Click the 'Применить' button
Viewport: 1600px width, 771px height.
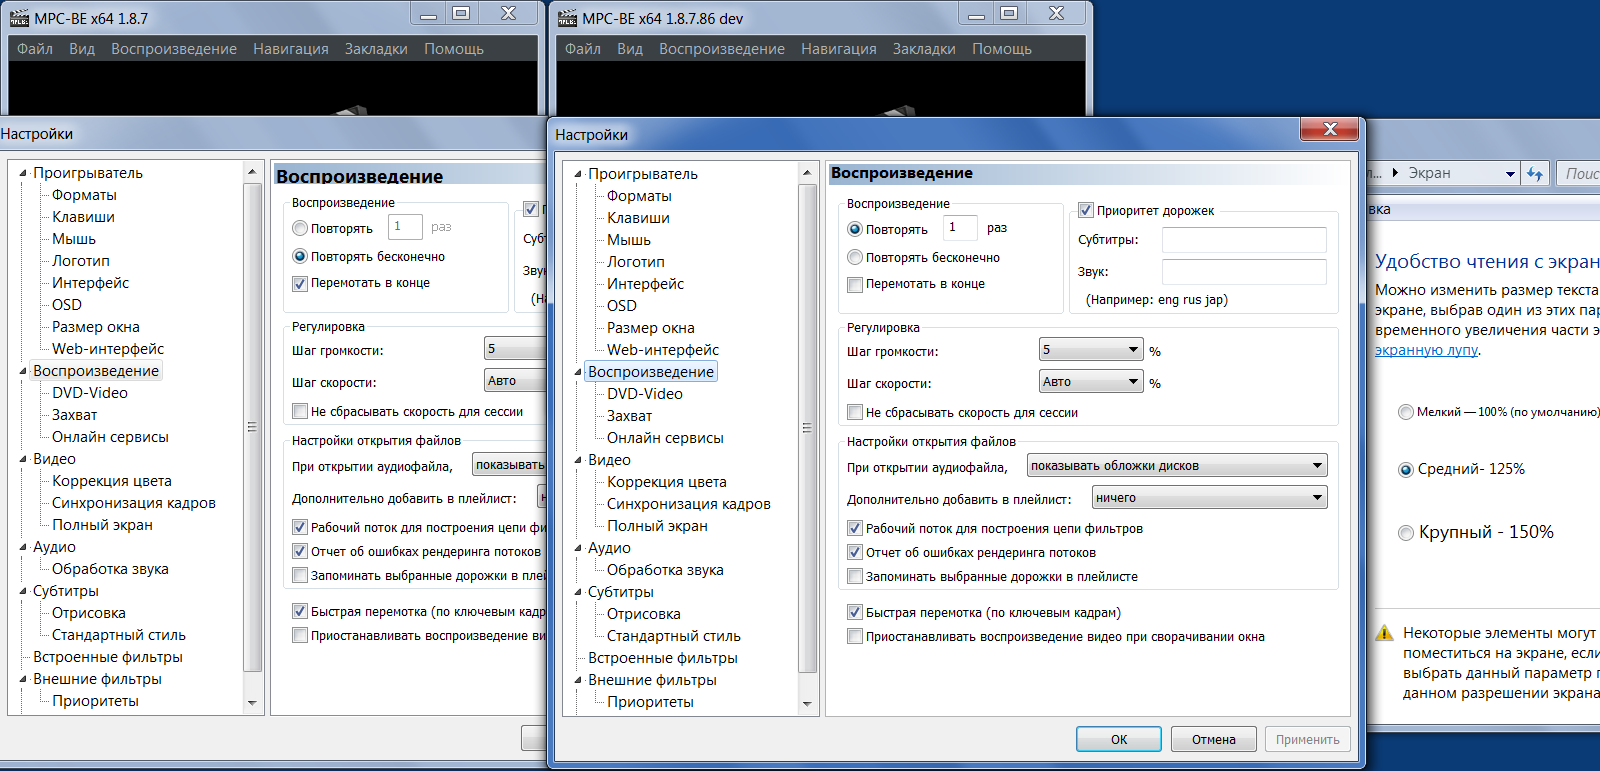pyautogui.click(x=1308, y=739)
